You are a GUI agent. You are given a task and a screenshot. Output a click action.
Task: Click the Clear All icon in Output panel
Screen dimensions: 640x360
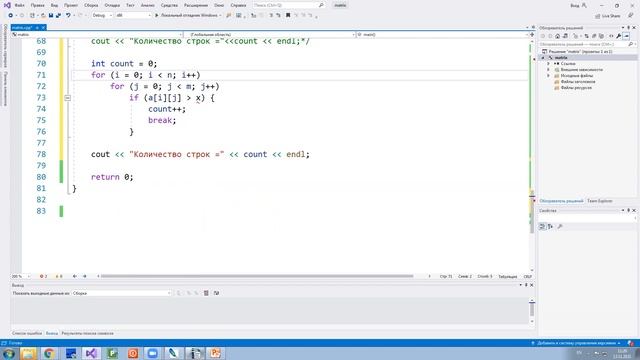tap(206, 293)
